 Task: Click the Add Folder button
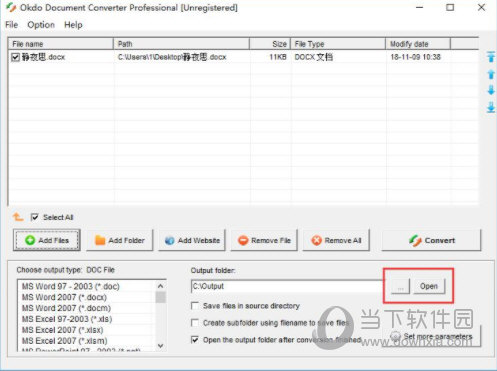120,240
